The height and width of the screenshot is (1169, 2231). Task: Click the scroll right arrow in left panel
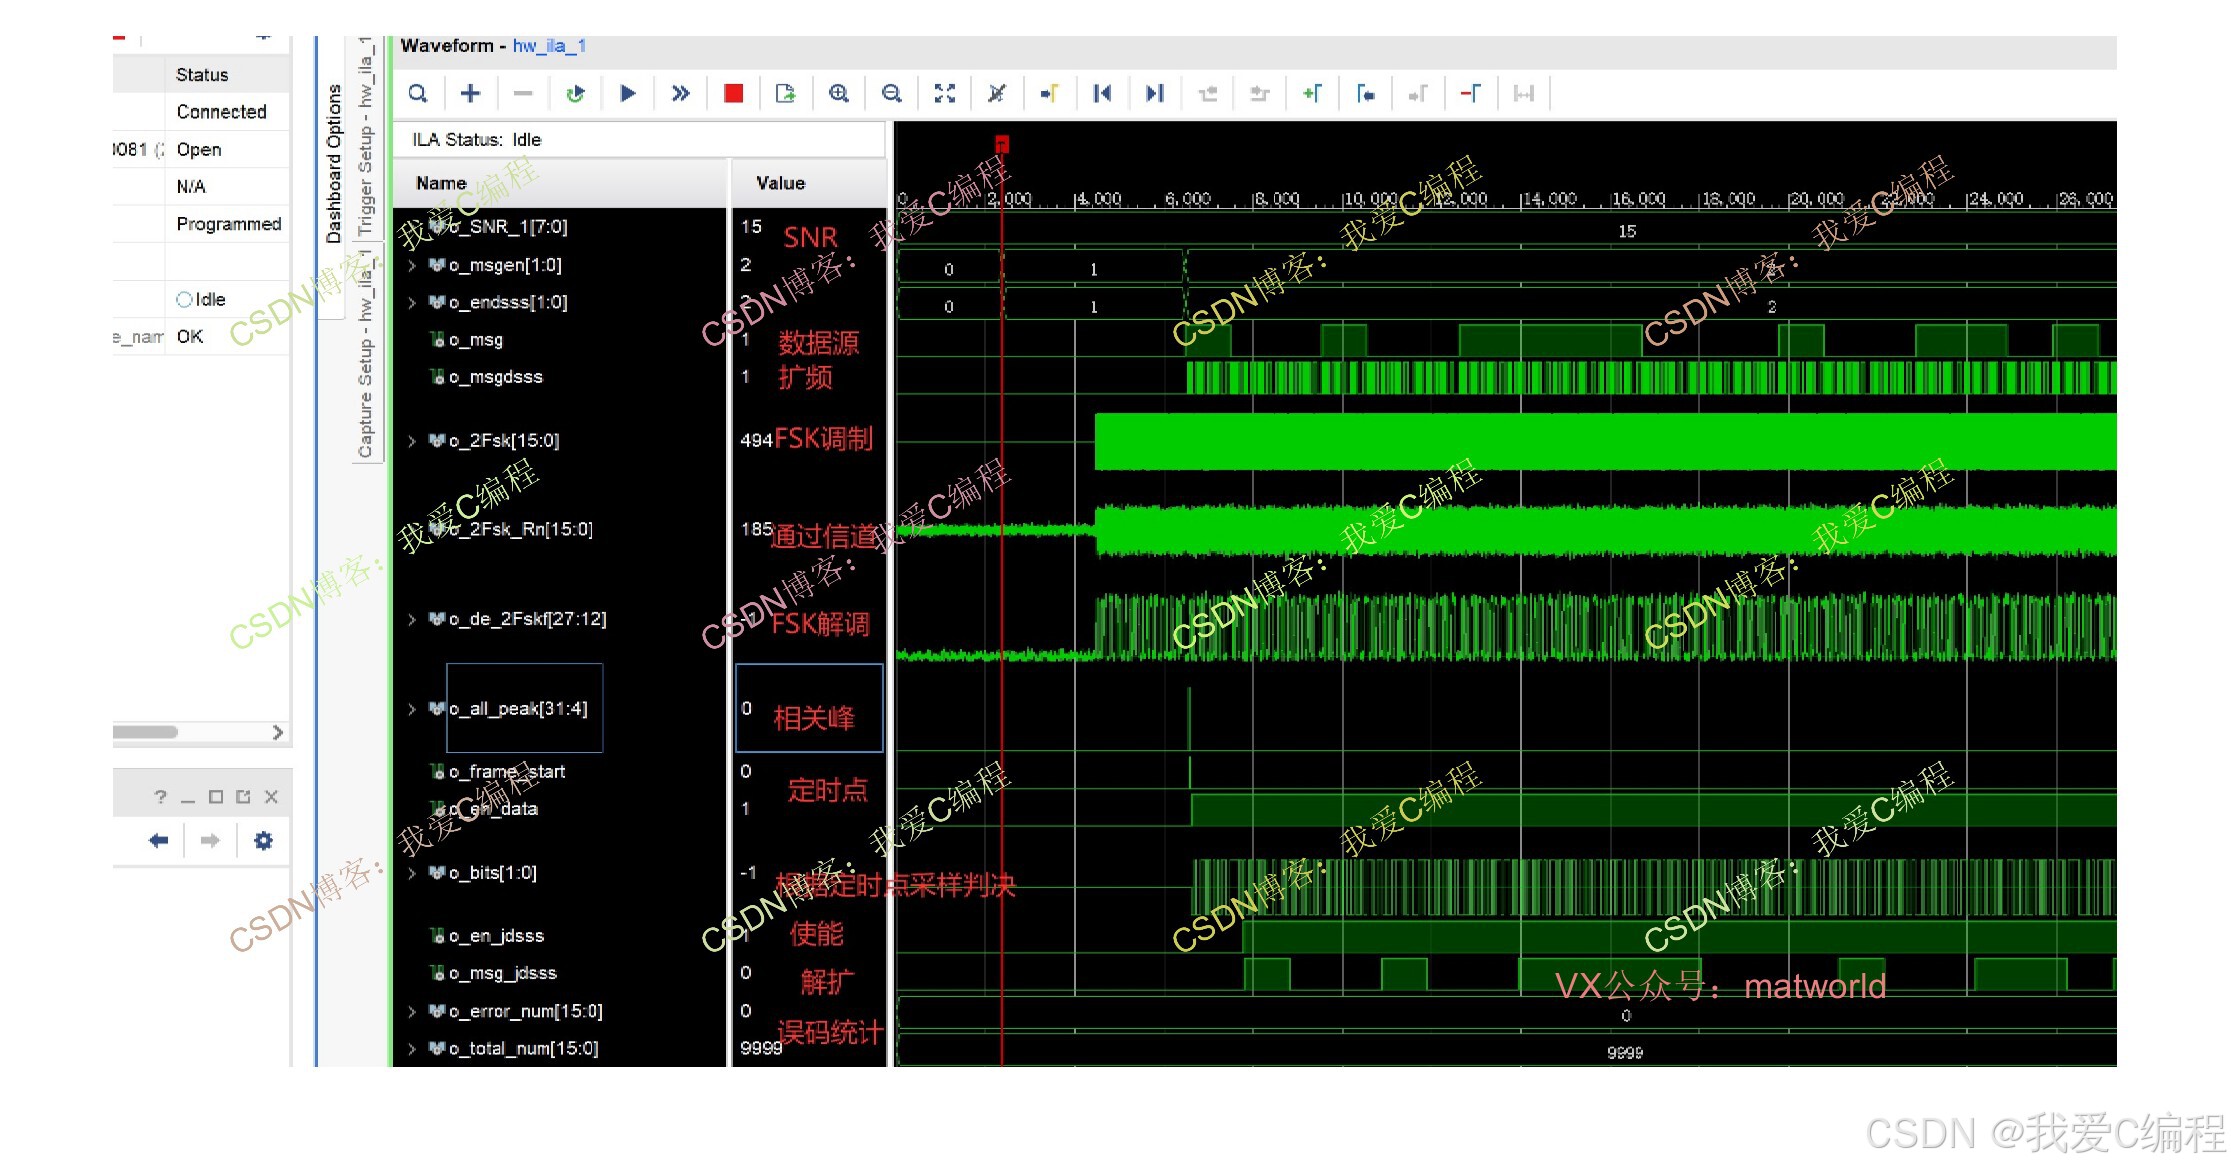pos(278,732)
